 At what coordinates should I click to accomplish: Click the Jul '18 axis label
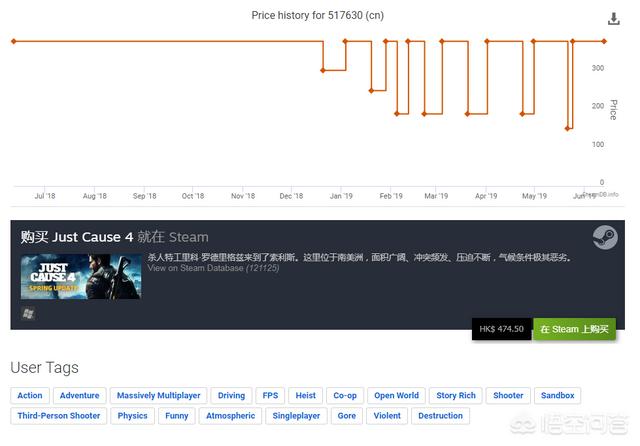[45, 196]
